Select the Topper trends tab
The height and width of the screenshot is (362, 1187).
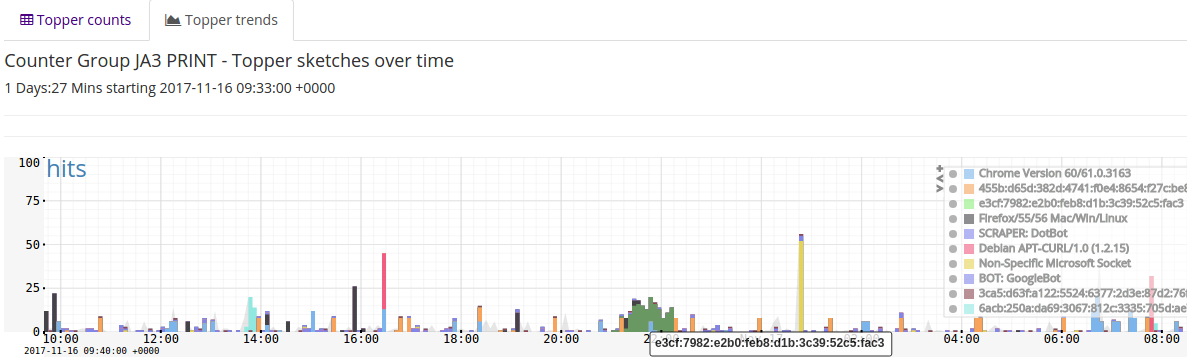tap(221, 20)
